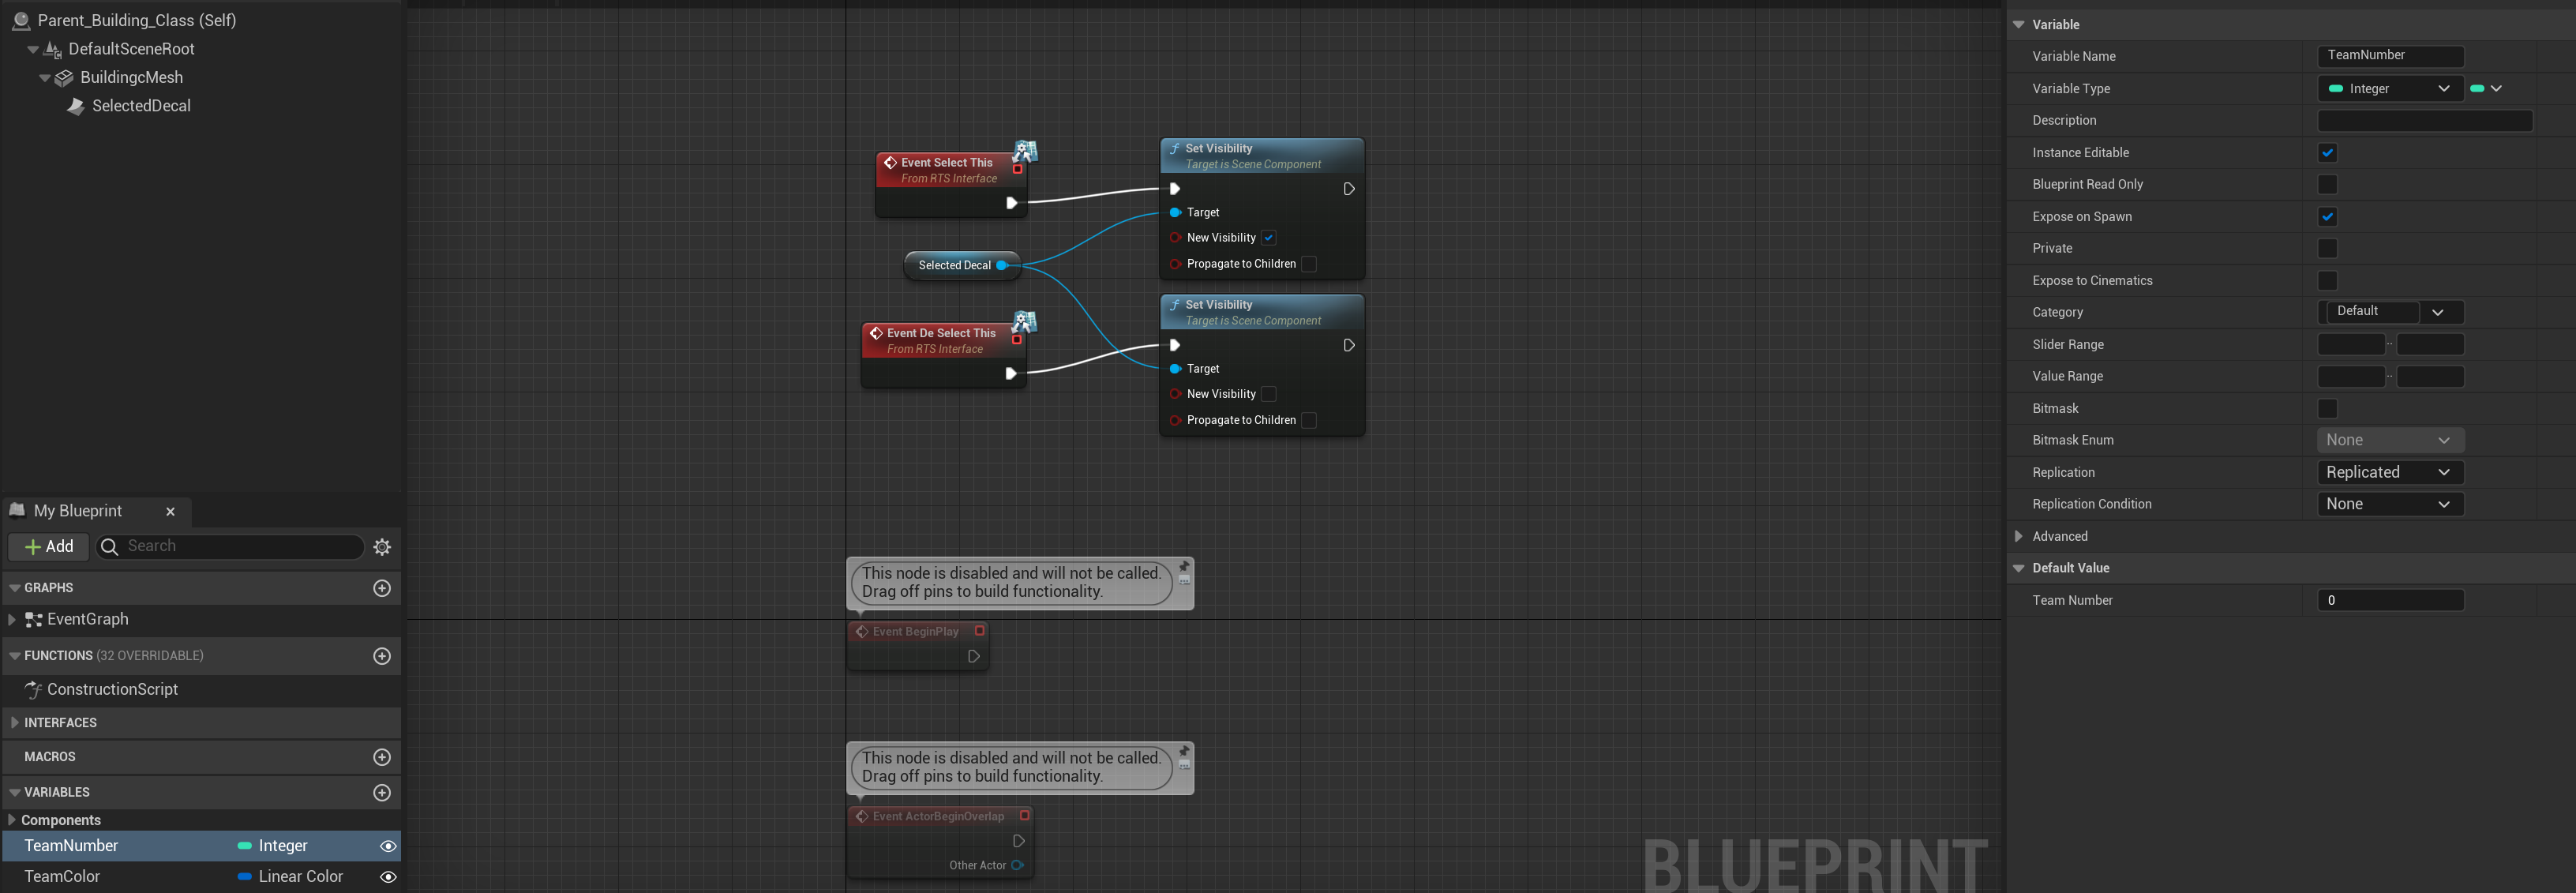Select the My Blueprint tab
2576x893 pixels.
tap(78, 511)
